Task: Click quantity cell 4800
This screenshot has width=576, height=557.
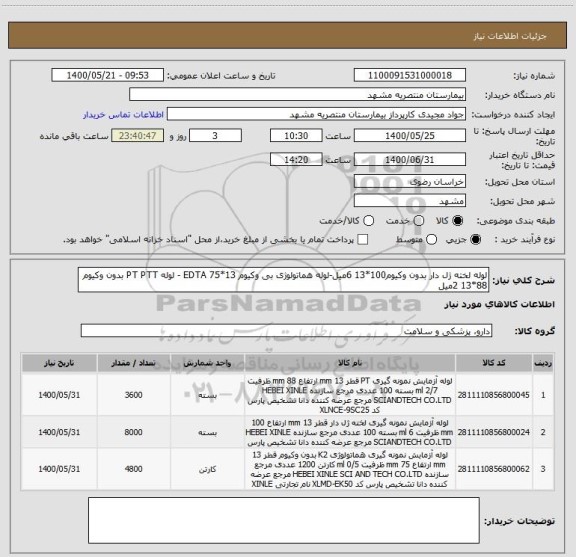Action: click(x=134, y=469)
